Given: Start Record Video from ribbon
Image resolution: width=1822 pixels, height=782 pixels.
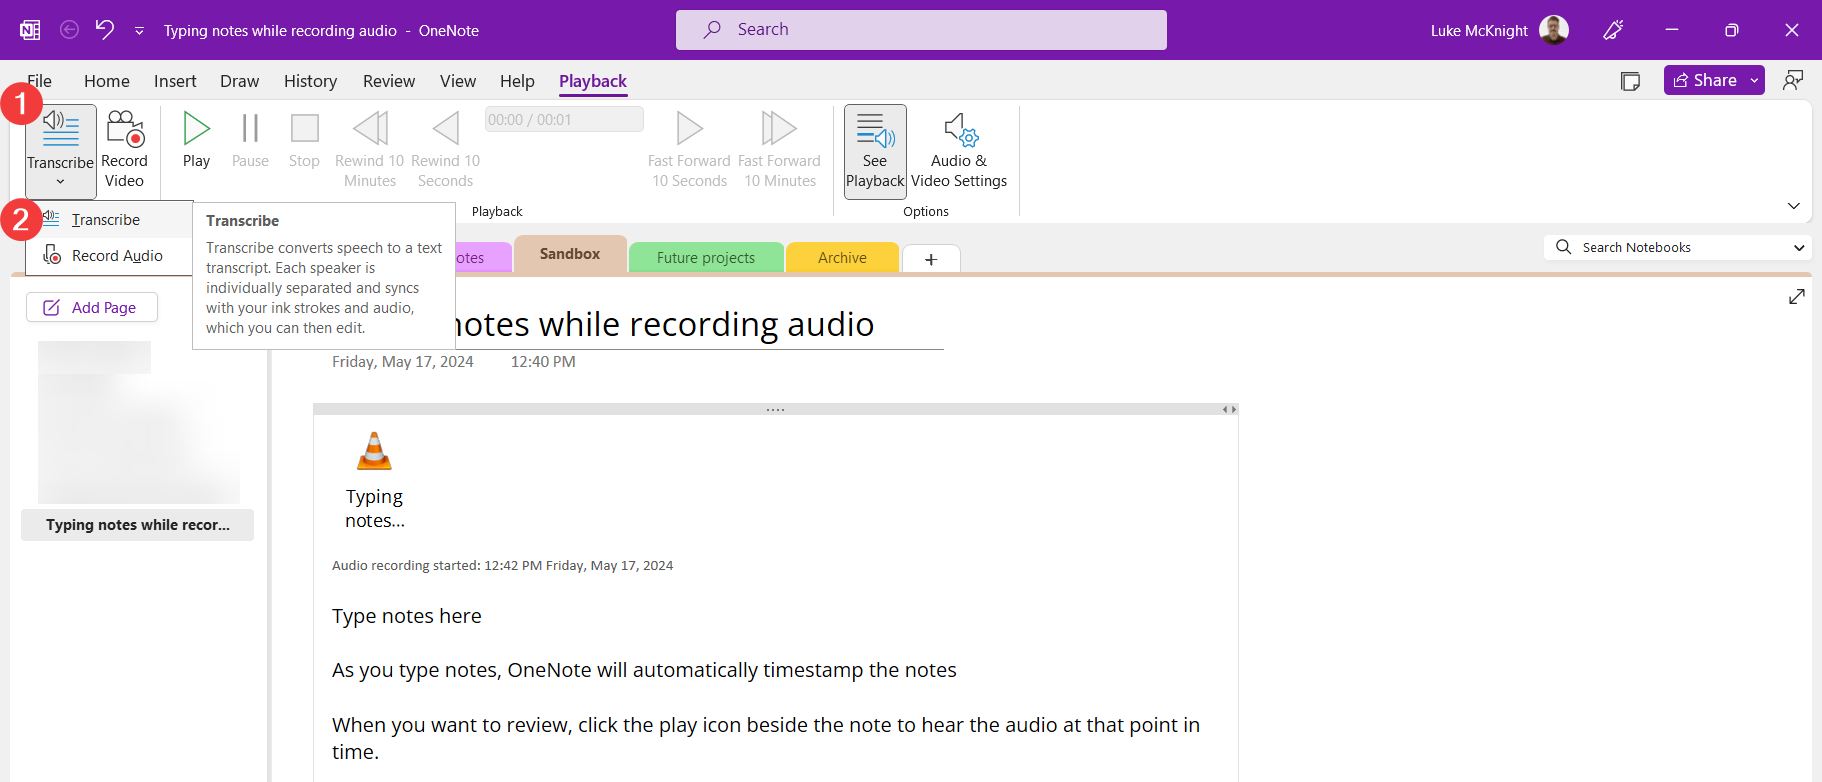Looking at the screenshot, I should pyautogui.click(x=124, y=151).
